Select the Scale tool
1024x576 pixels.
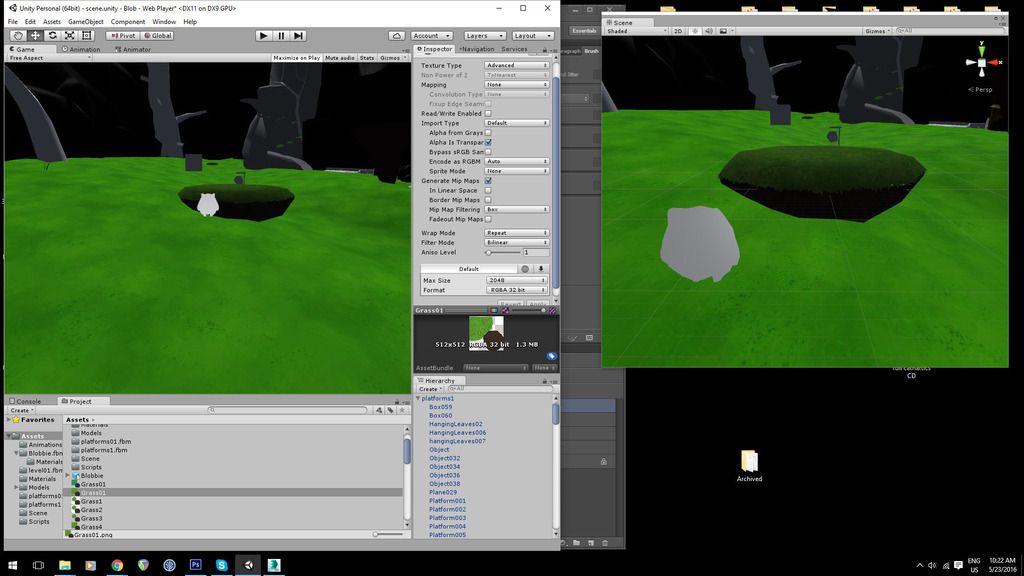point(70,35)
